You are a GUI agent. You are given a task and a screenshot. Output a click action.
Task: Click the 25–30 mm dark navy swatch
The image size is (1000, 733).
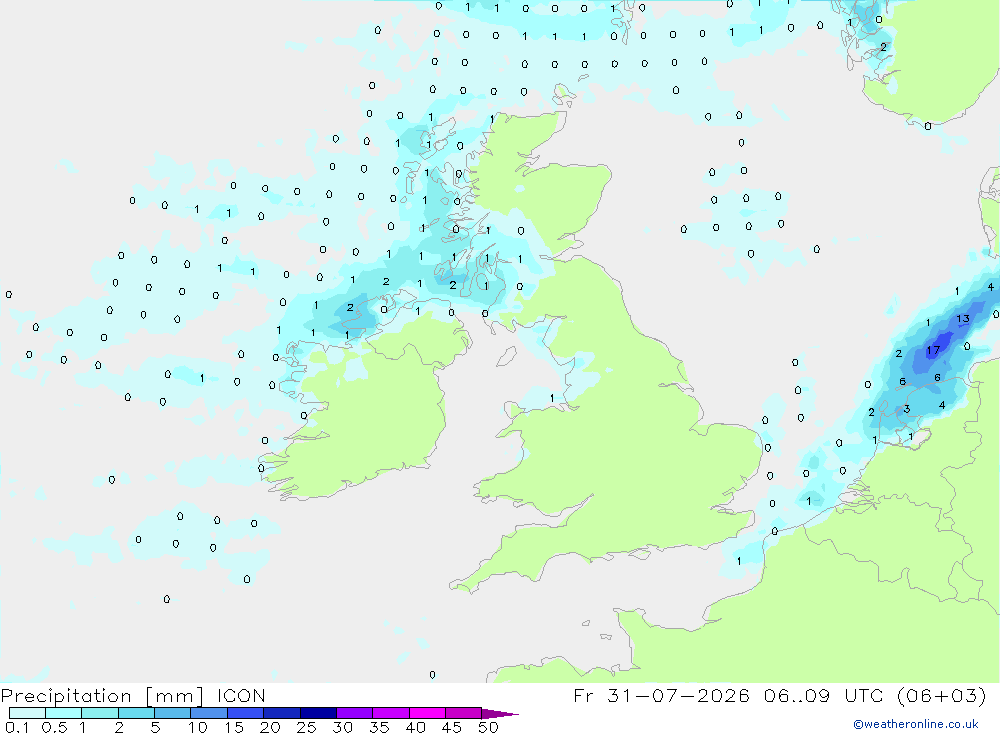(318, 713)
